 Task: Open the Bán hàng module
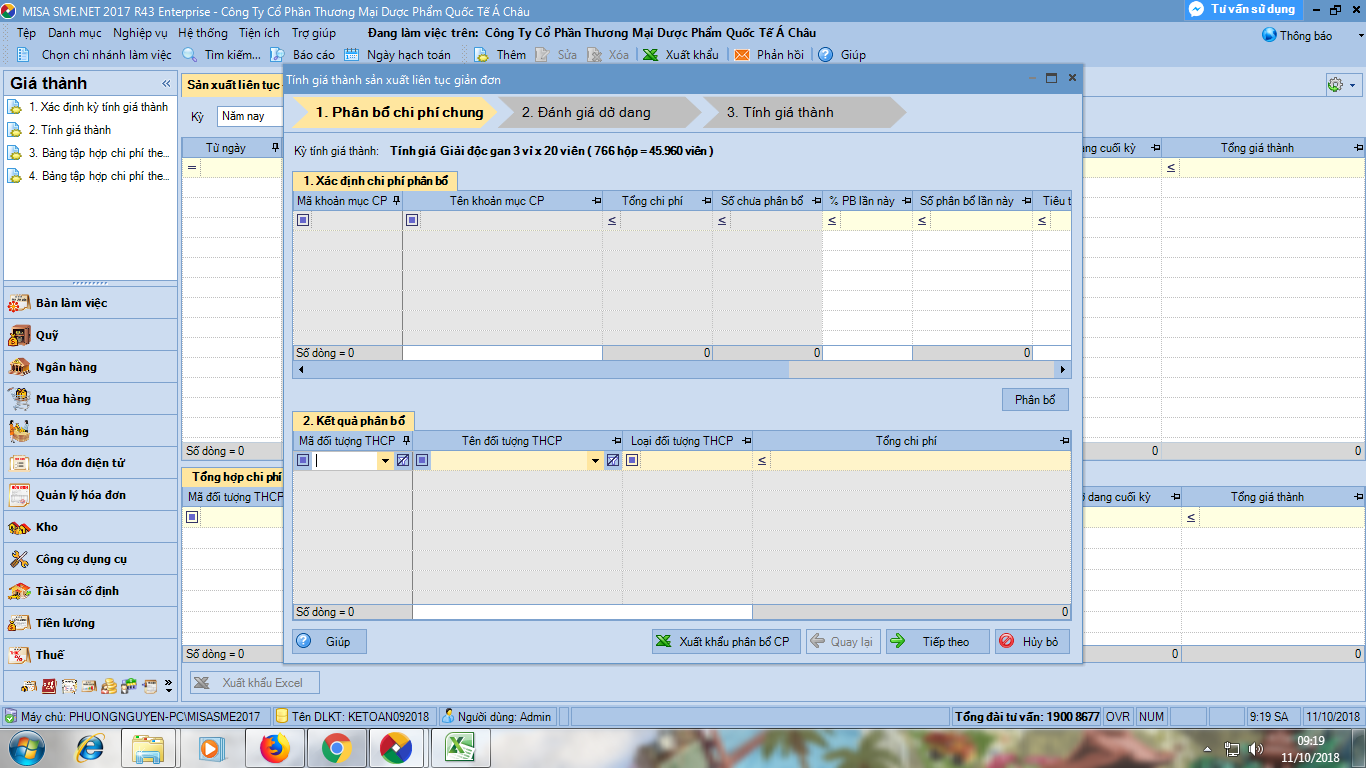[x=90, y=431]
